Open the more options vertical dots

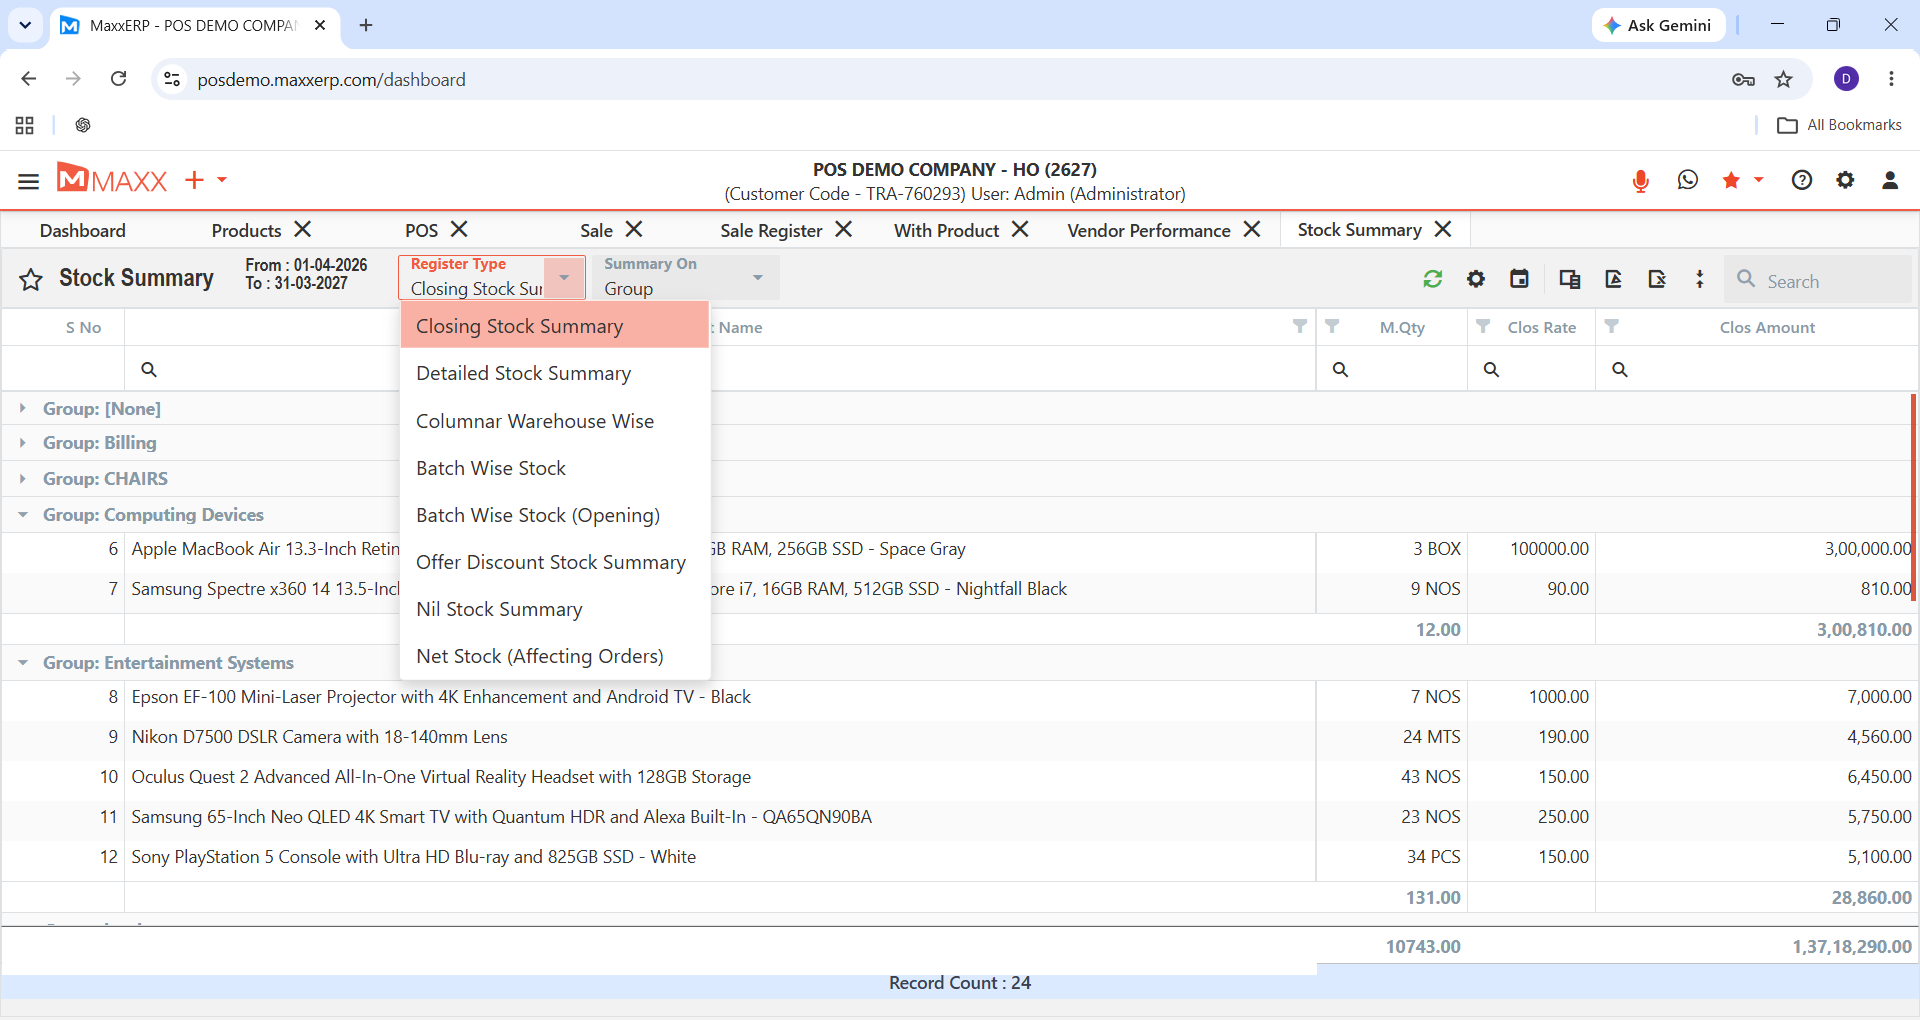click(1700, 279)
